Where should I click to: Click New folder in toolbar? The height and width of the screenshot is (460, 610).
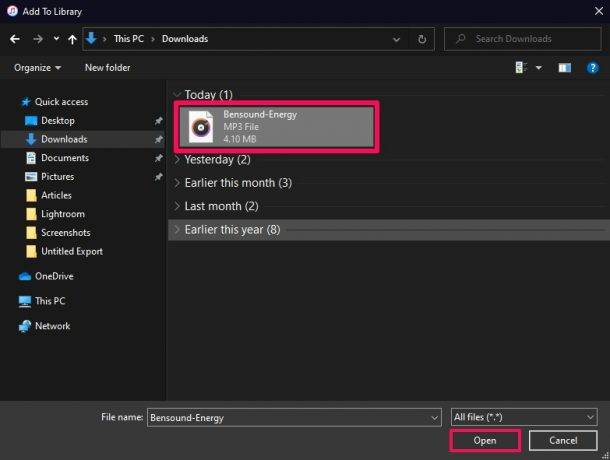click(x=108, y=67)
